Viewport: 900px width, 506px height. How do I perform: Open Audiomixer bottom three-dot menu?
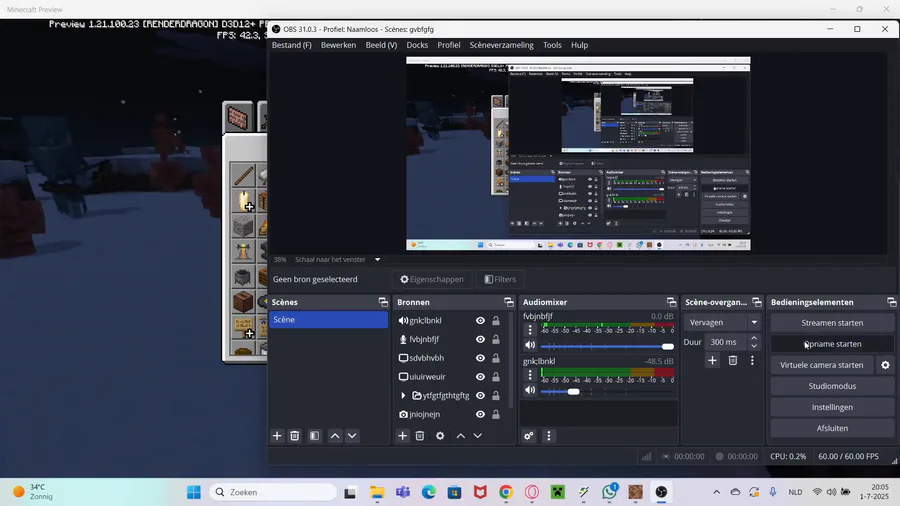point(549,436)
